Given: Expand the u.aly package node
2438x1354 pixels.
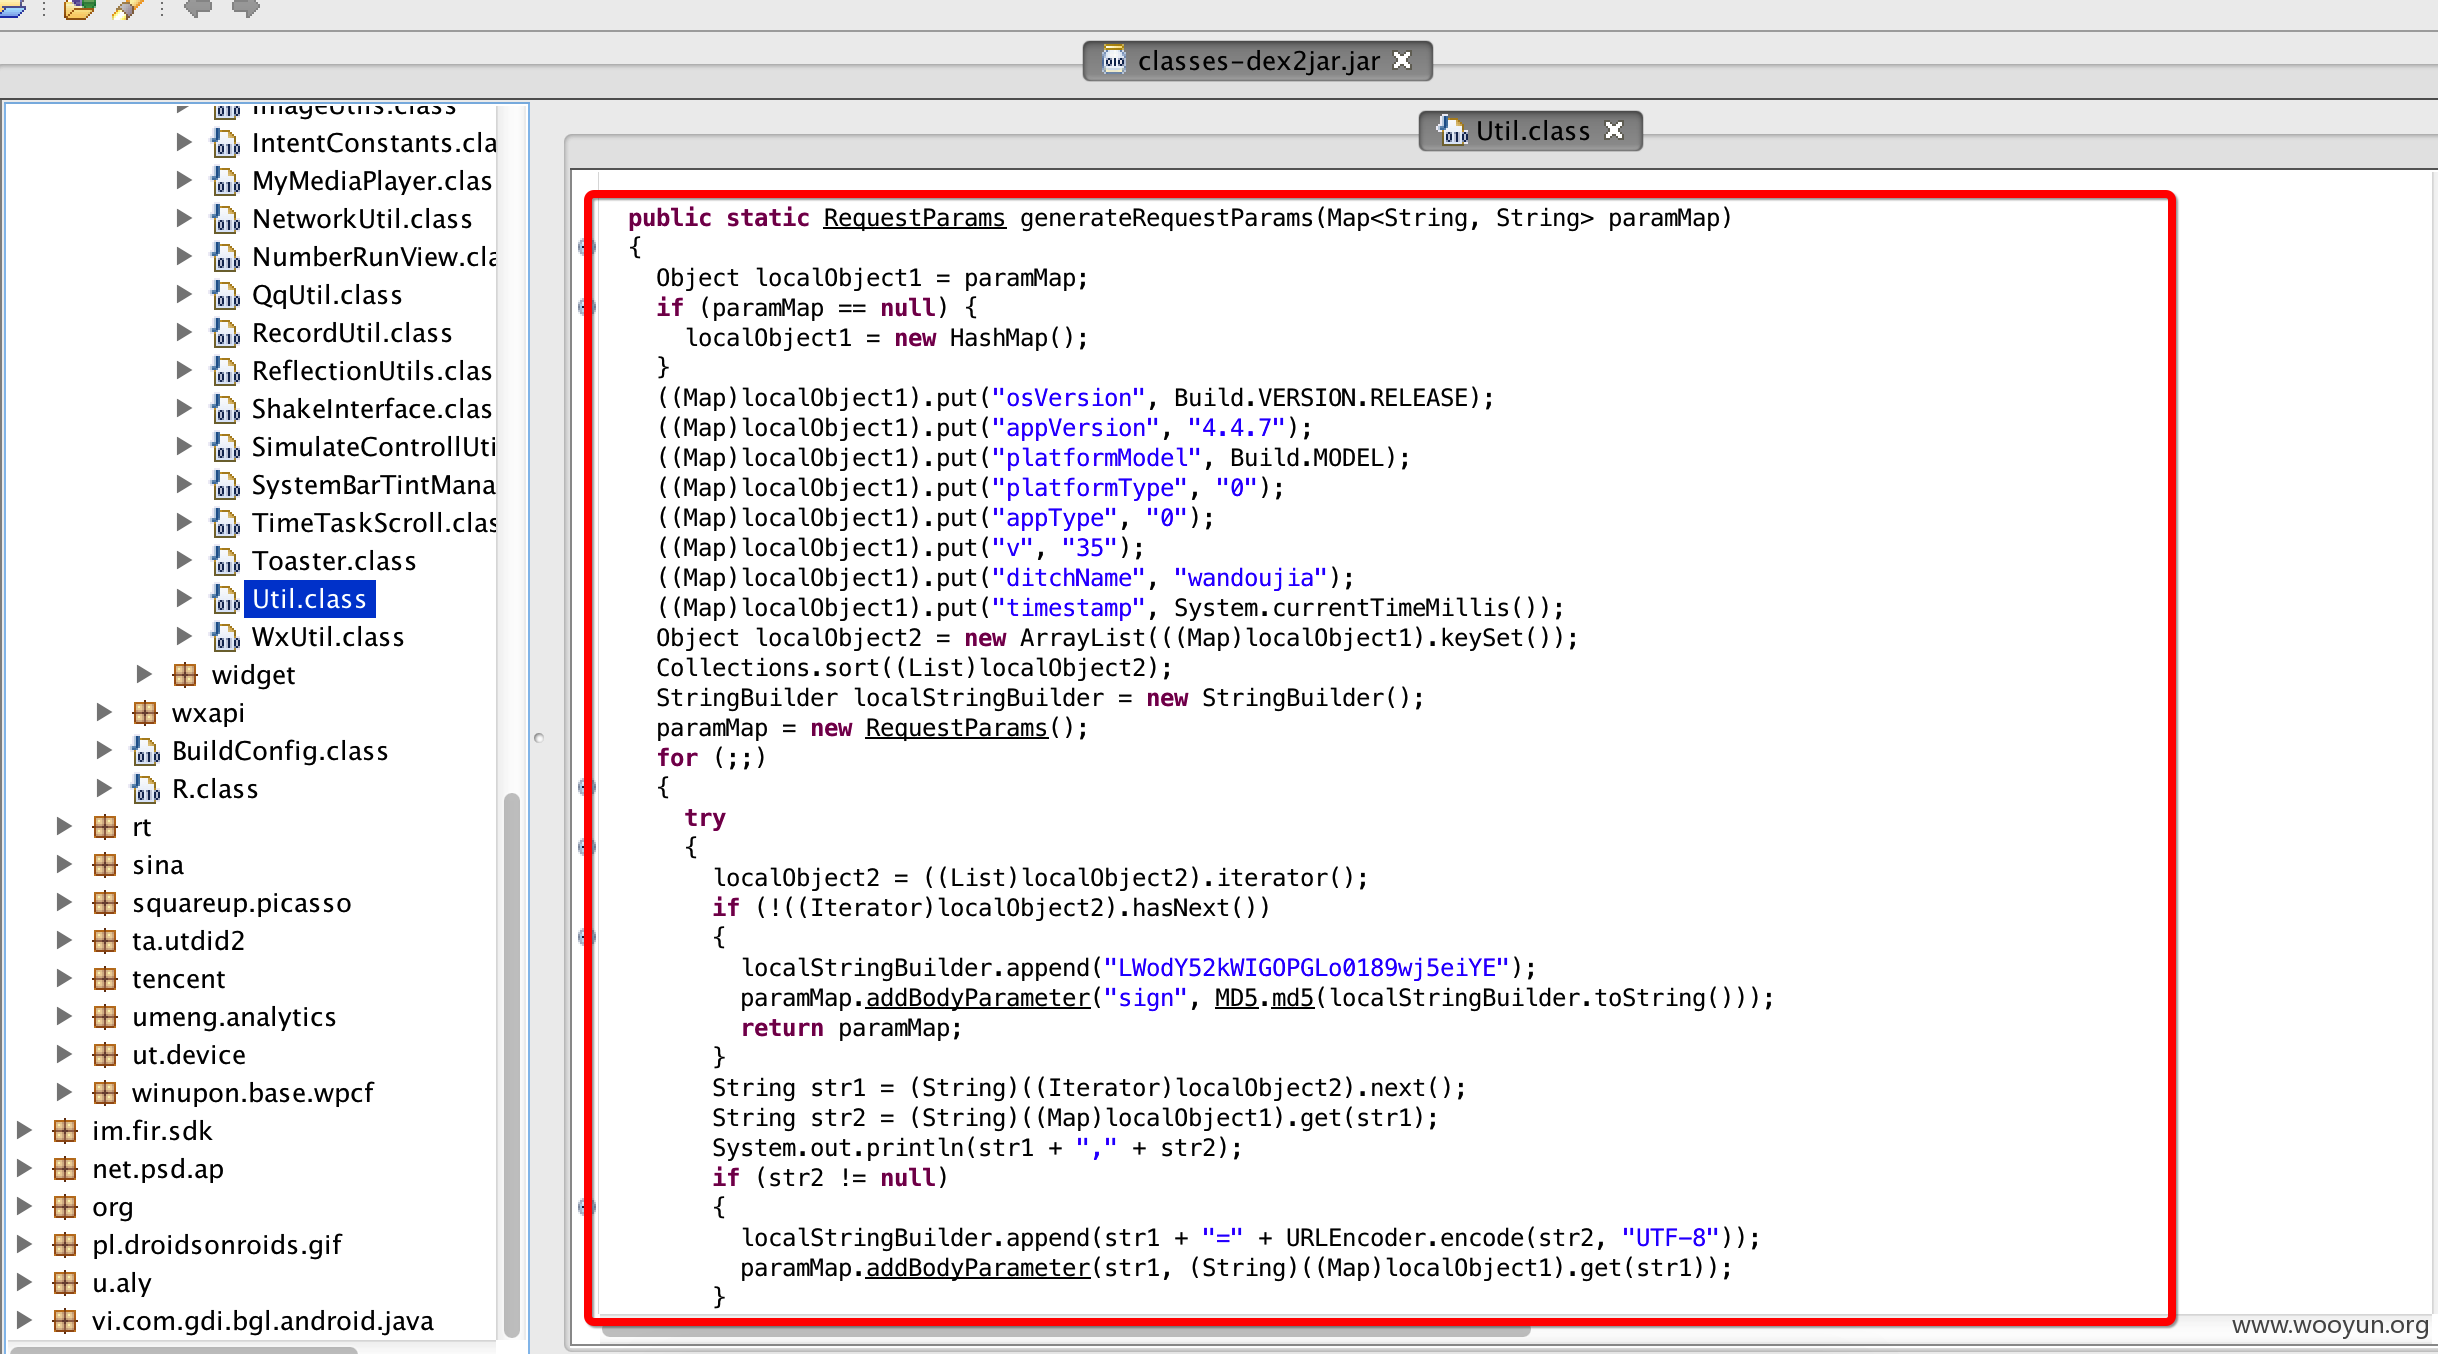Looking at the screenshot, I should (x=24, y=1282).
